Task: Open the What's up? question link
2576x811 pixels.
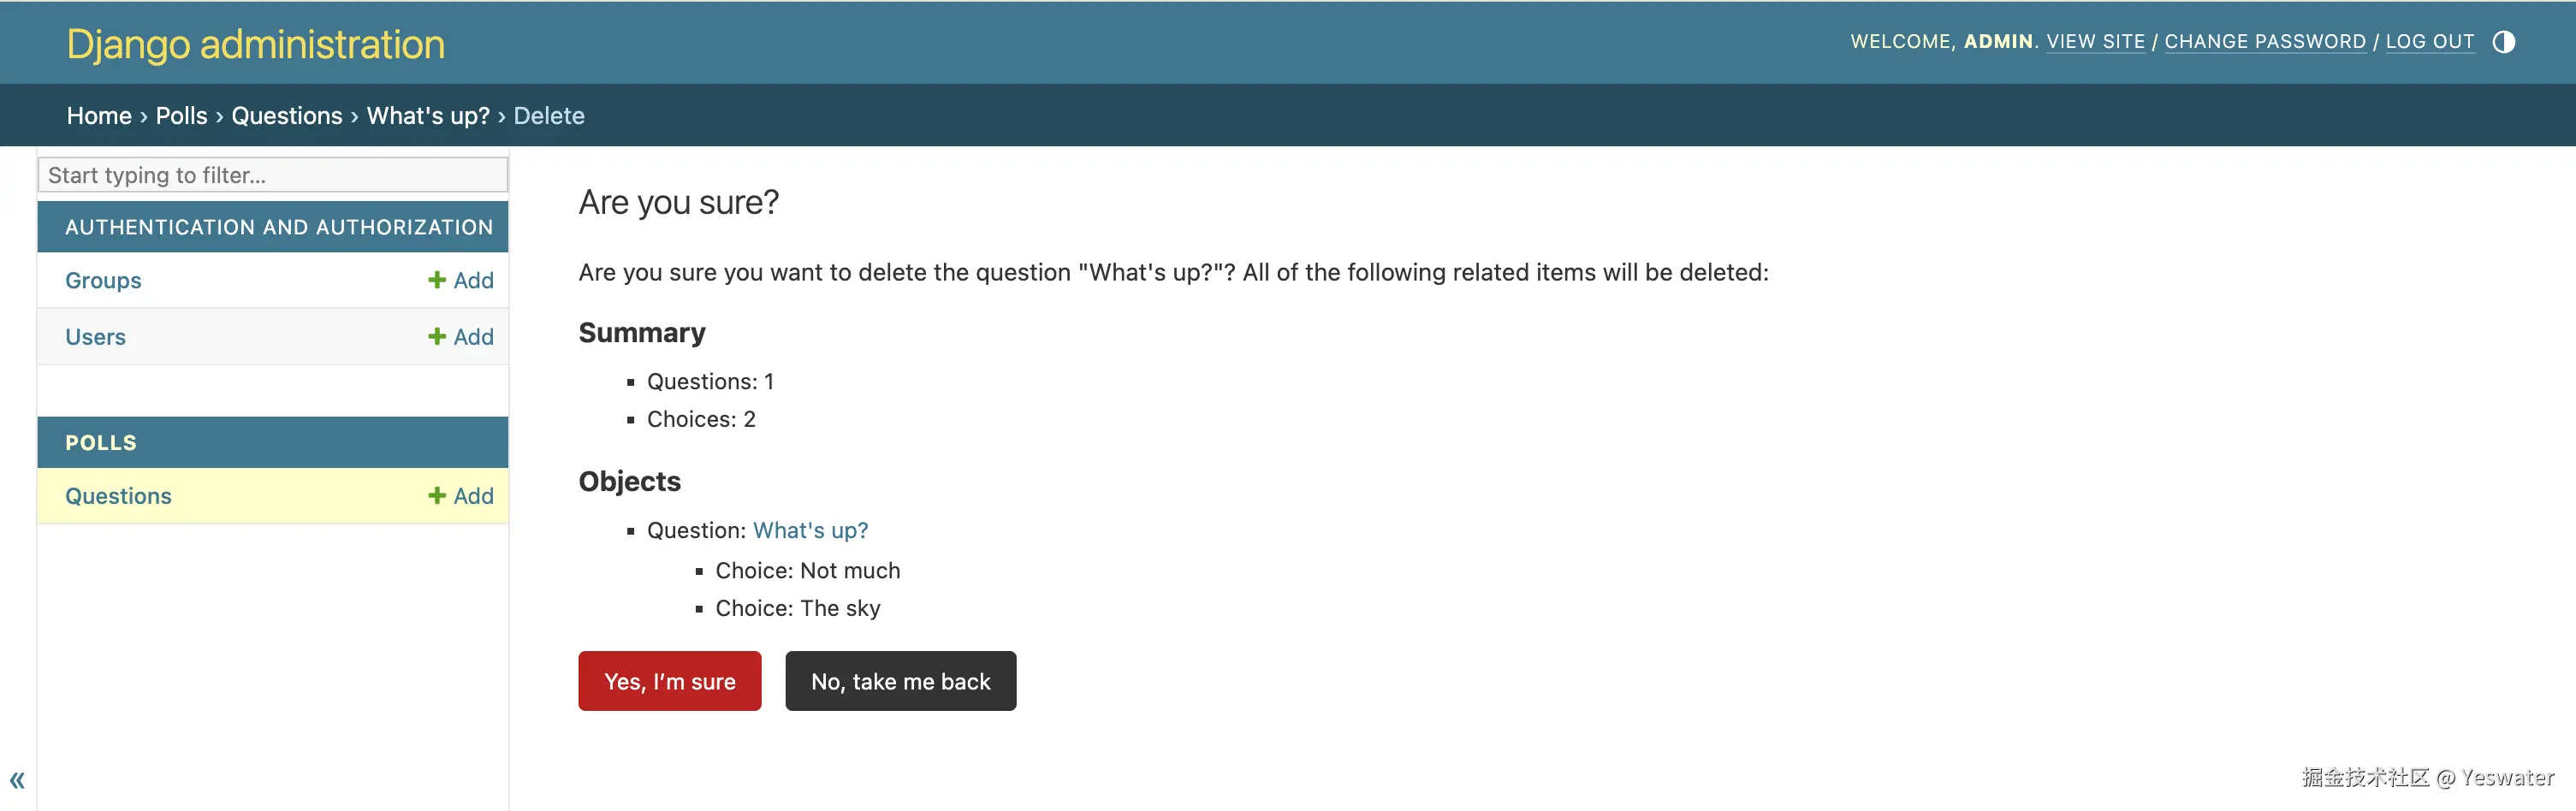Action: (810, 530)
